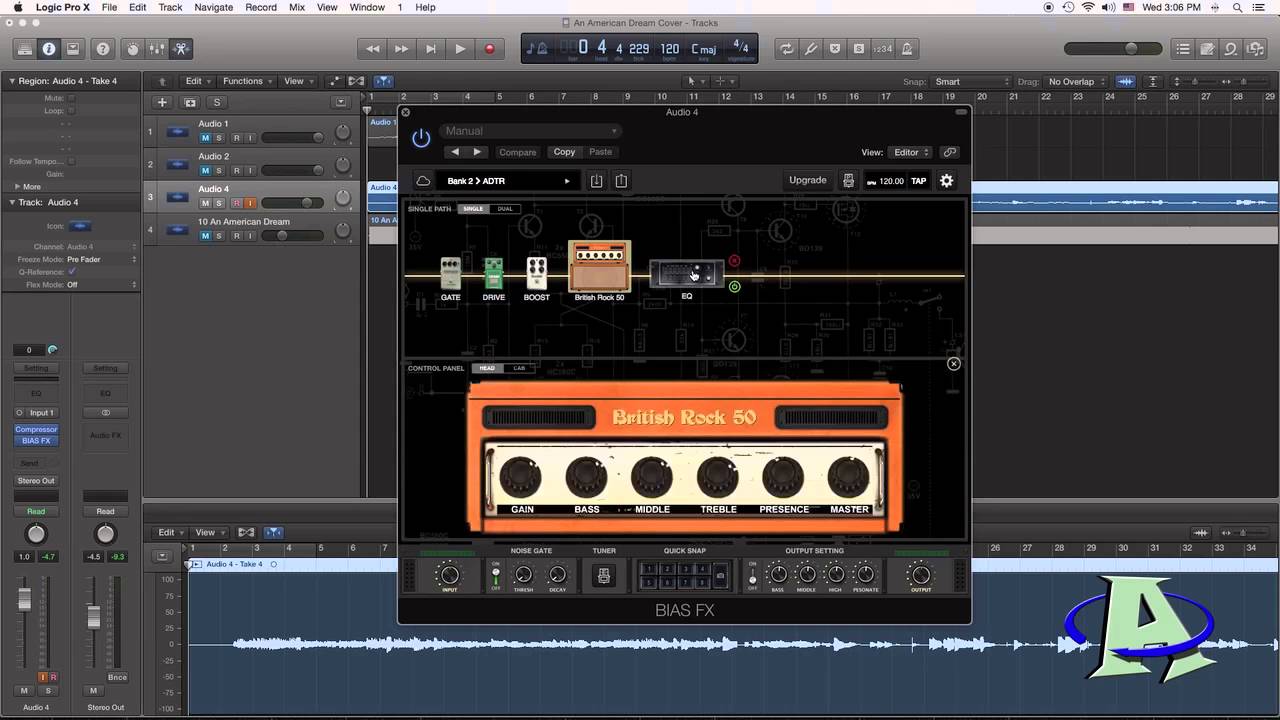This screenshot has height=720, width=1280.
Task: Toggle input monitoring on Audio 4 track
Action: 250,203
